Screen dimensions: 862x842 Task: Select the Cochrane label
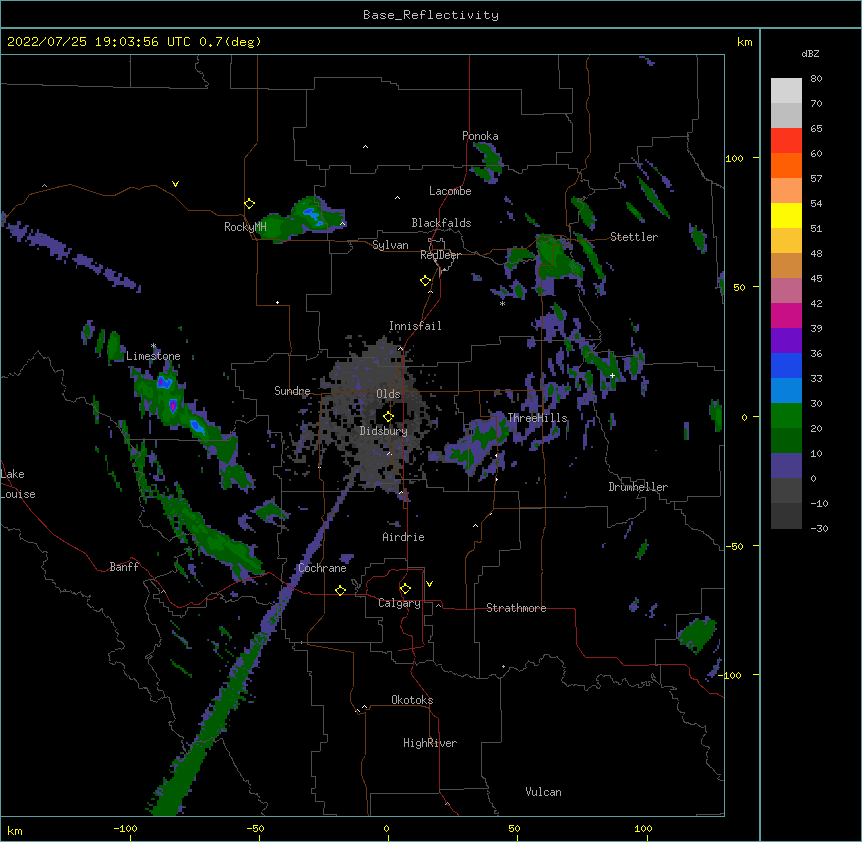click(322, 568)
